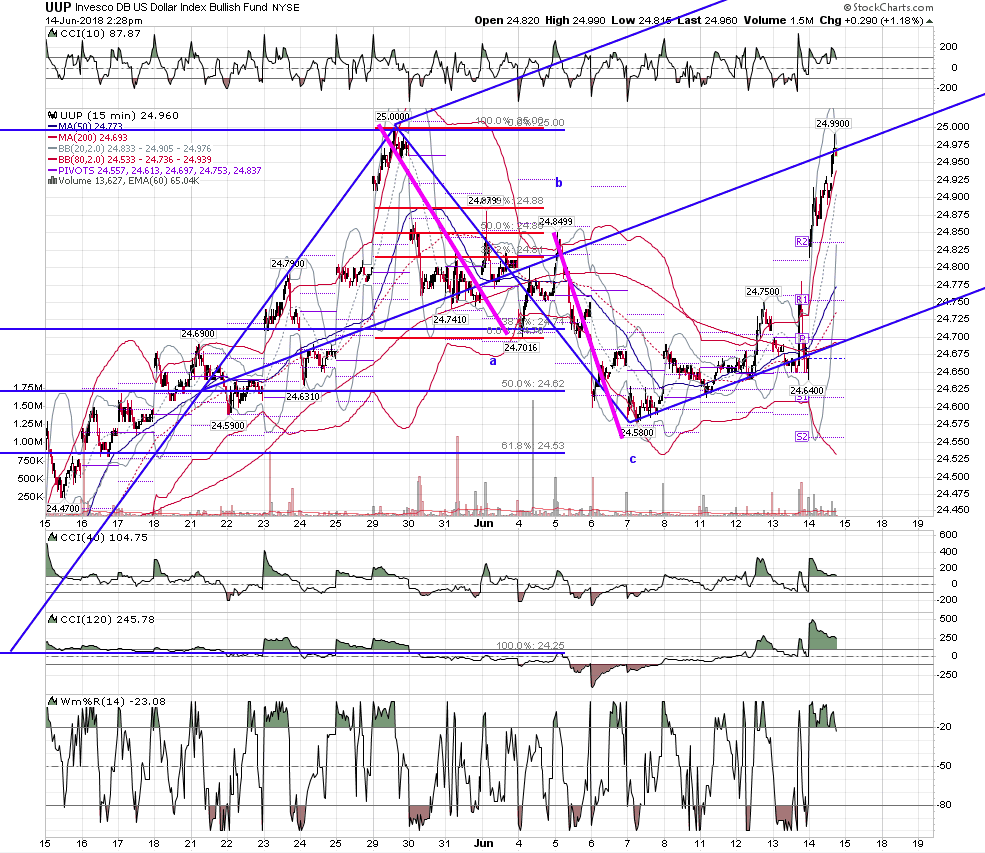Click the 25.0000 peak price label
The image size is (985, 853).
393,116
